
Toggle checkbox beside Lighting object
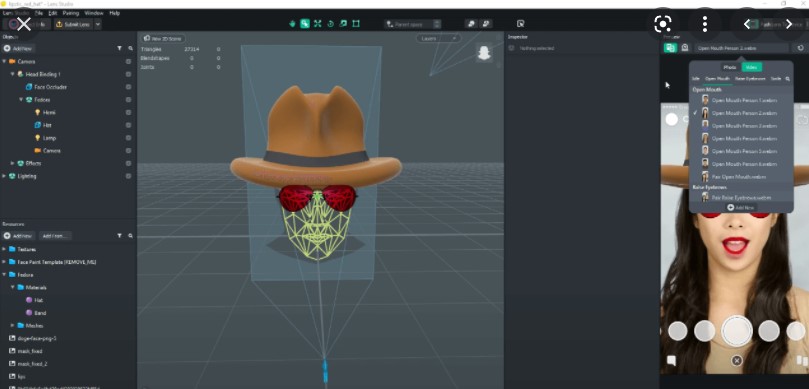128,176
